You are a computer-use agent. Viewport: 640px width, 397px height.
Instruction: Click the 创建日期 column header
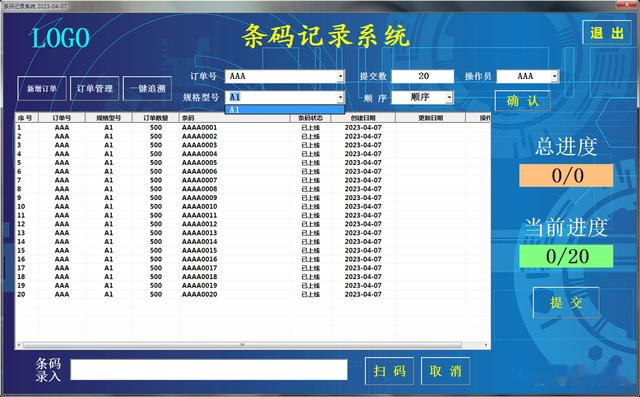(363, 118)
